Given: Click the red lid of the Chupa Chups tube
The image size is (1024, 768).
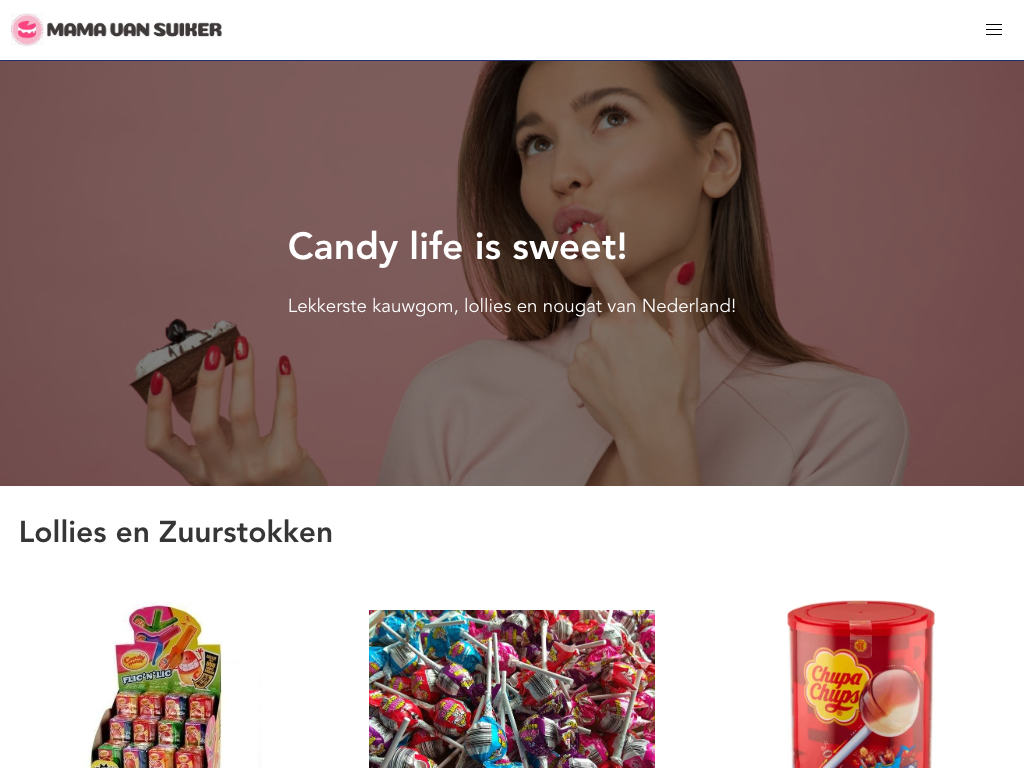Looking at the screenshot, I should (x=861, y=614).
